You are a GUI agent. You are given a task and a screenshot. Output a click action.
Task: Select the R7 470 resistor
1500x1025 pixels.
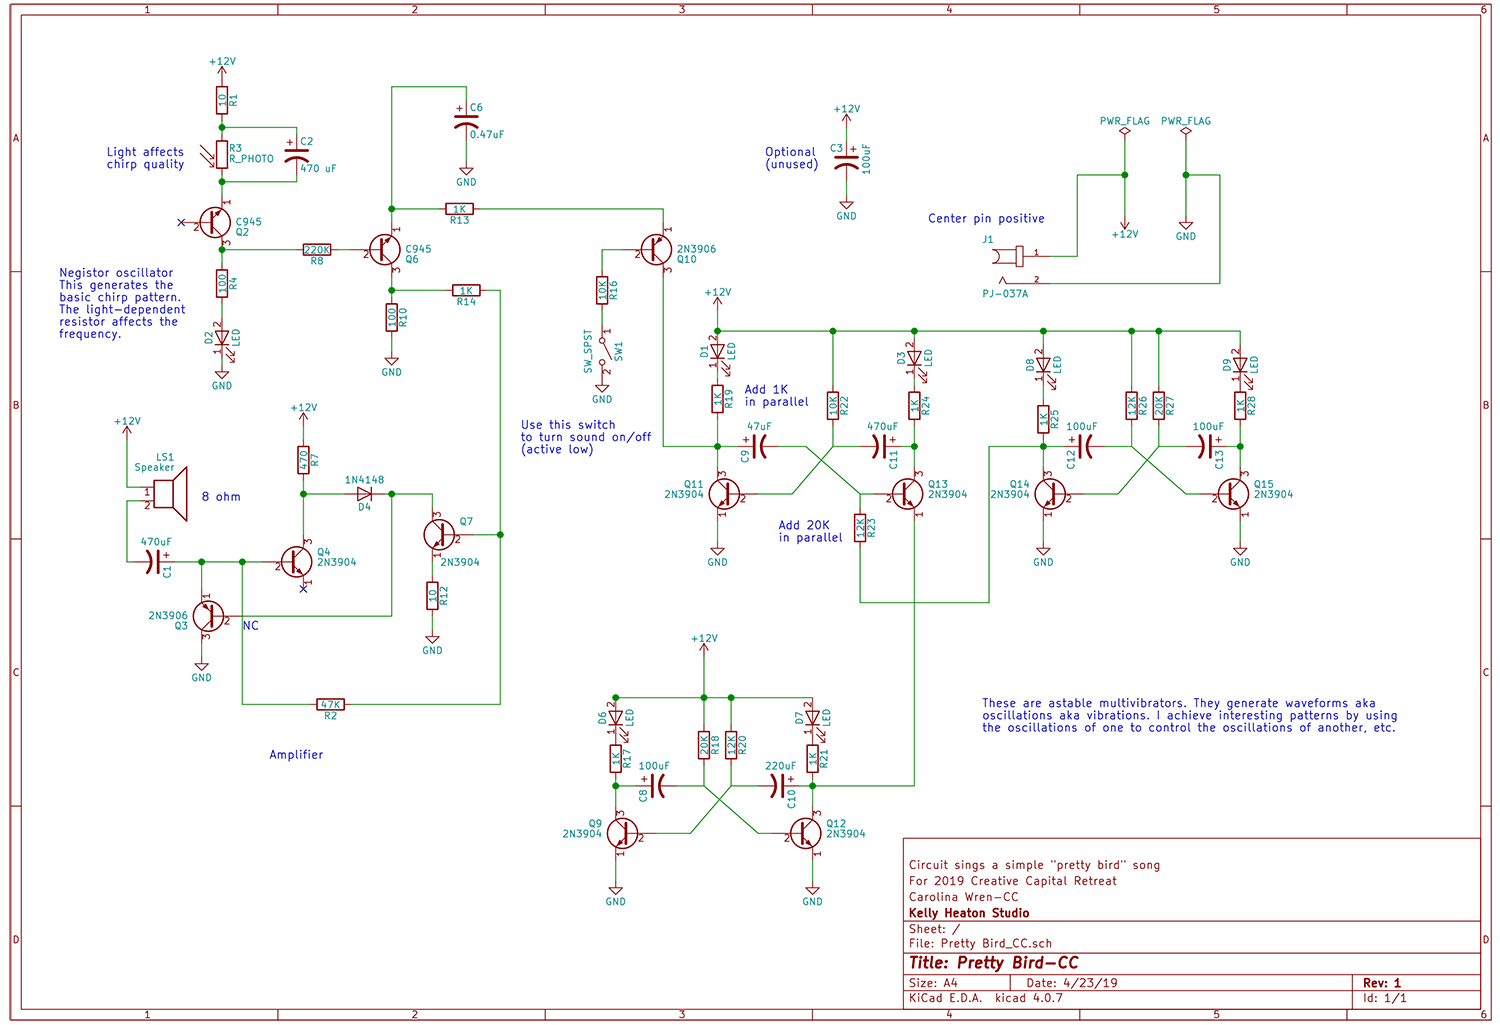[x=303, y=460]
